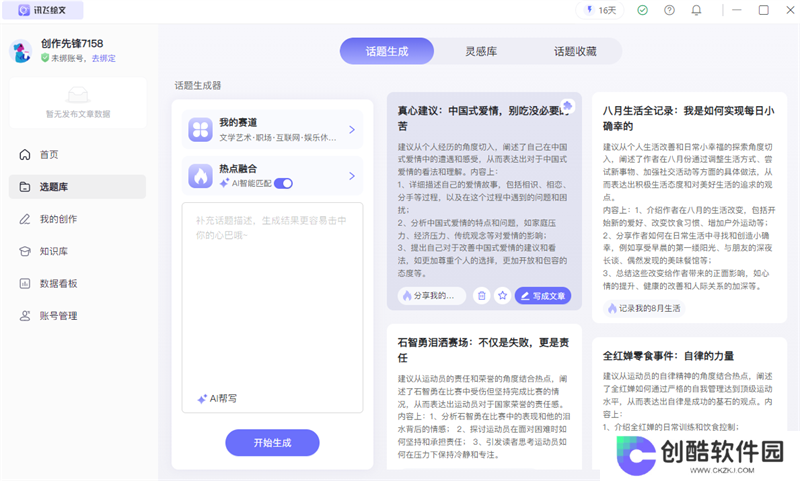Open the 真心建议：中国式爱情 card title
This screenshot has width=800, height=481.
click(483, 118)
